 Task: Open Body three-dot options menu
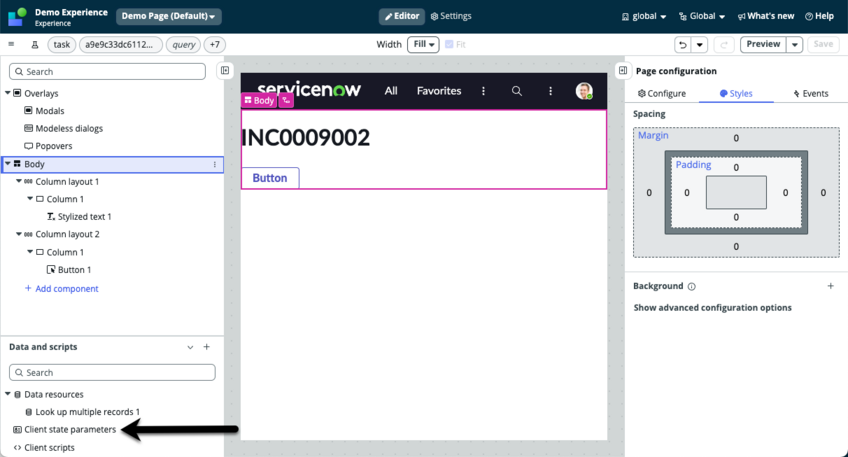(215, 164)
